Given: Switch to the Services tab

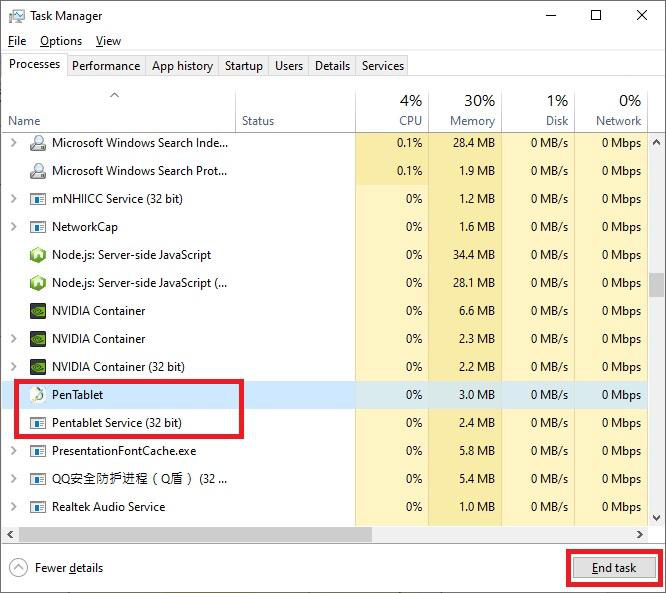Looking at the screenshot, I should tap(383, 66).
